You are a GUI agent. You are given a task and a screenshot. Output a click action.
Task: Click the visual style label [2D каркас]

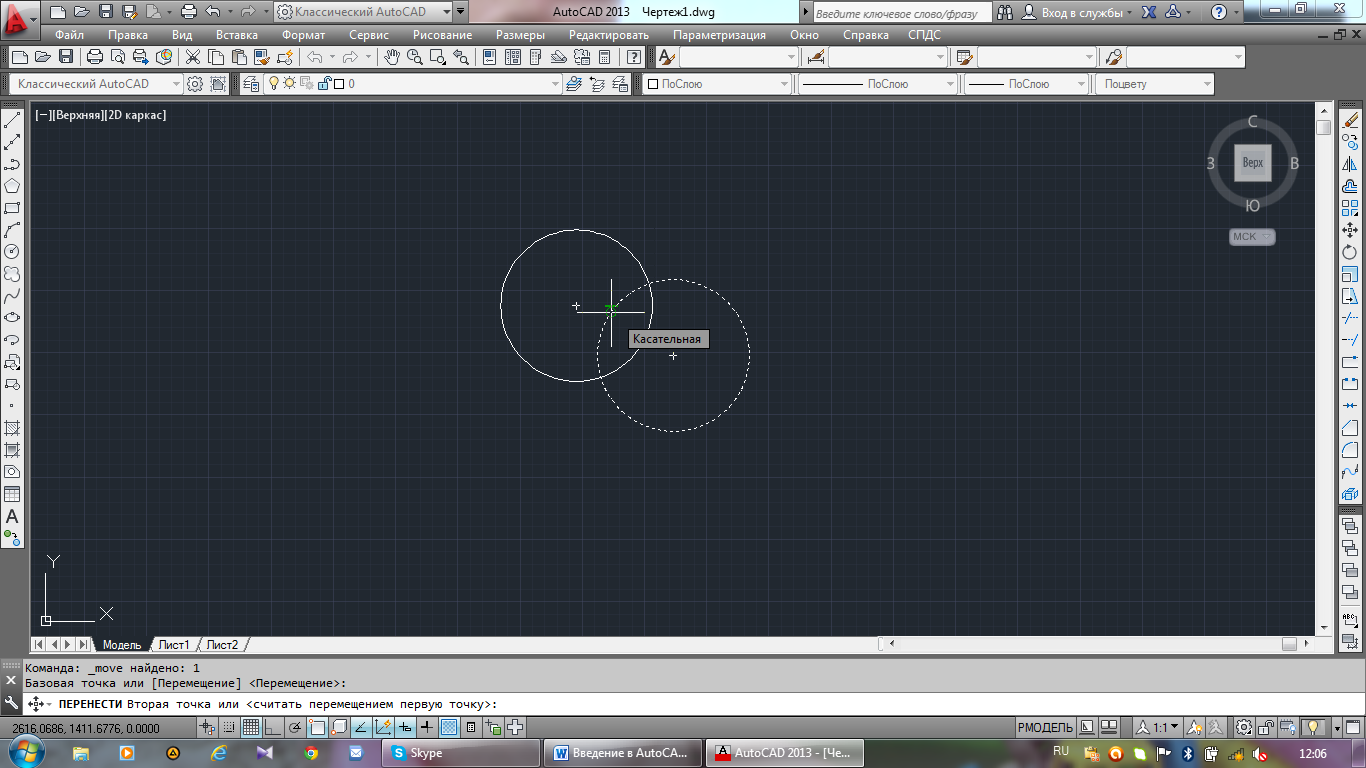click(136, 115)
